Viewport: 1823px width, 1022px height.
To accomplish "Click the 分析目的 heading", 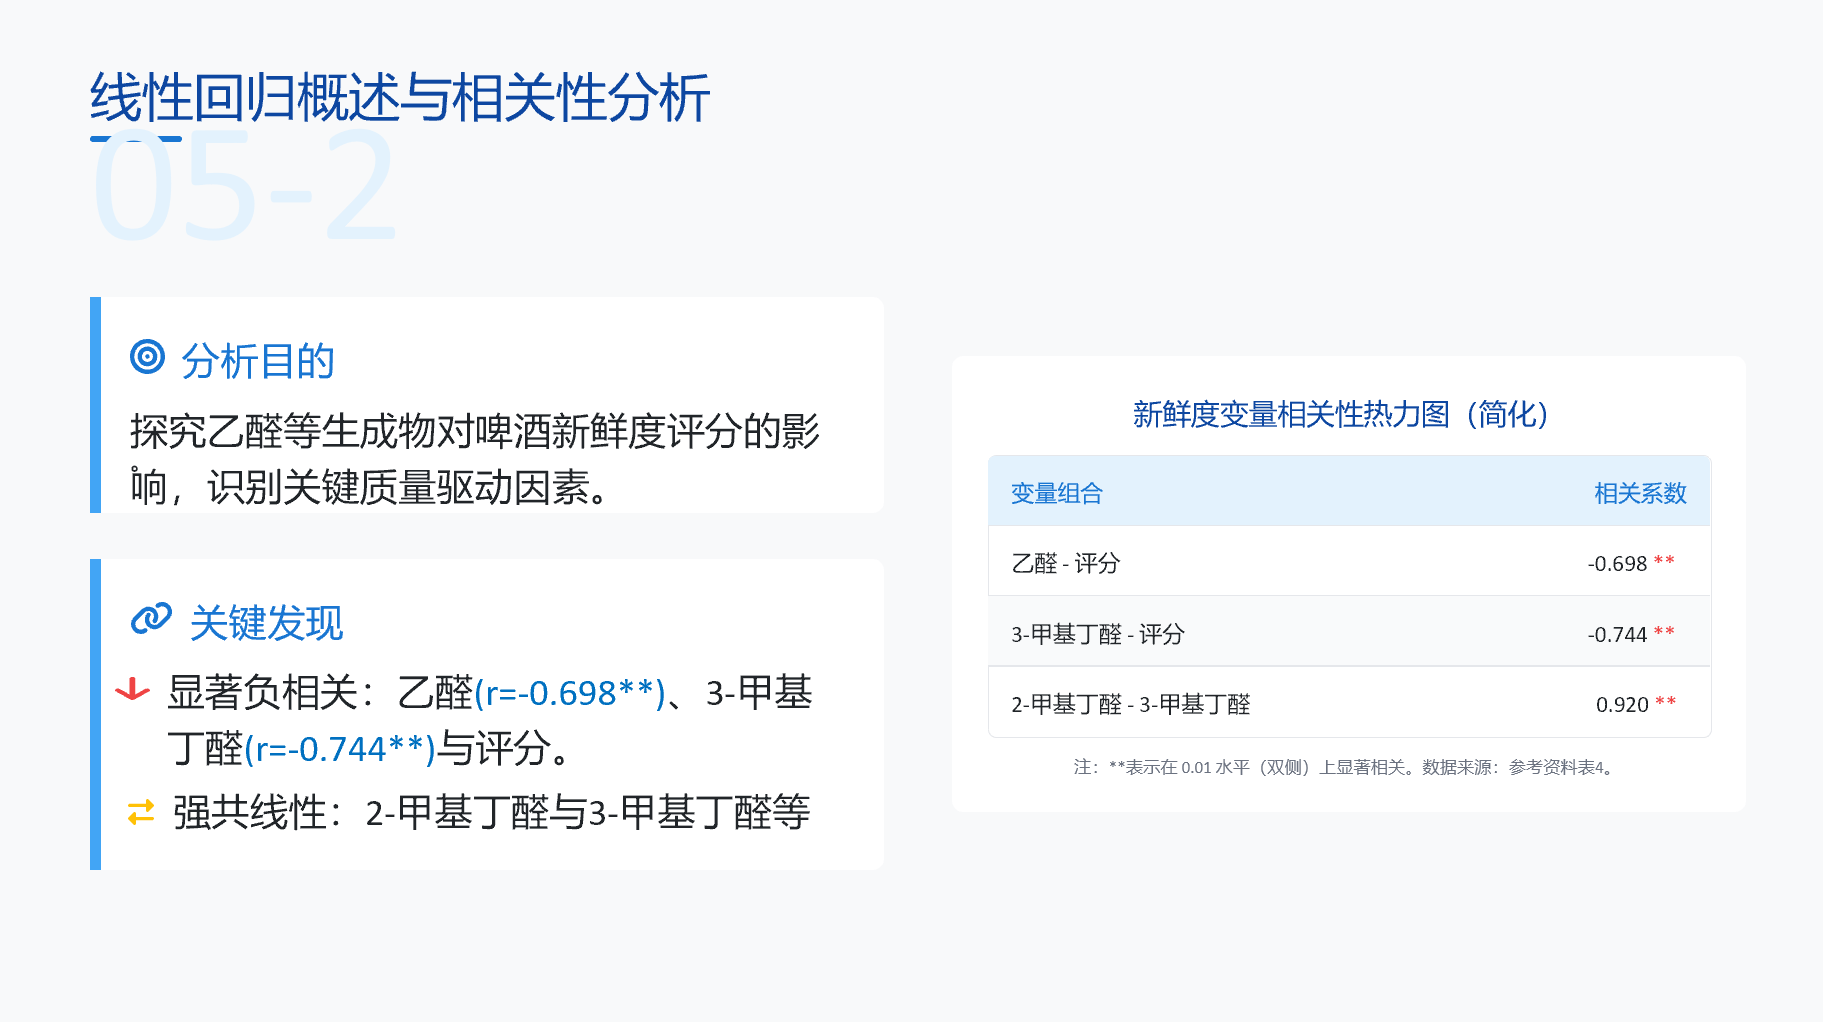I will coord(258,361).
